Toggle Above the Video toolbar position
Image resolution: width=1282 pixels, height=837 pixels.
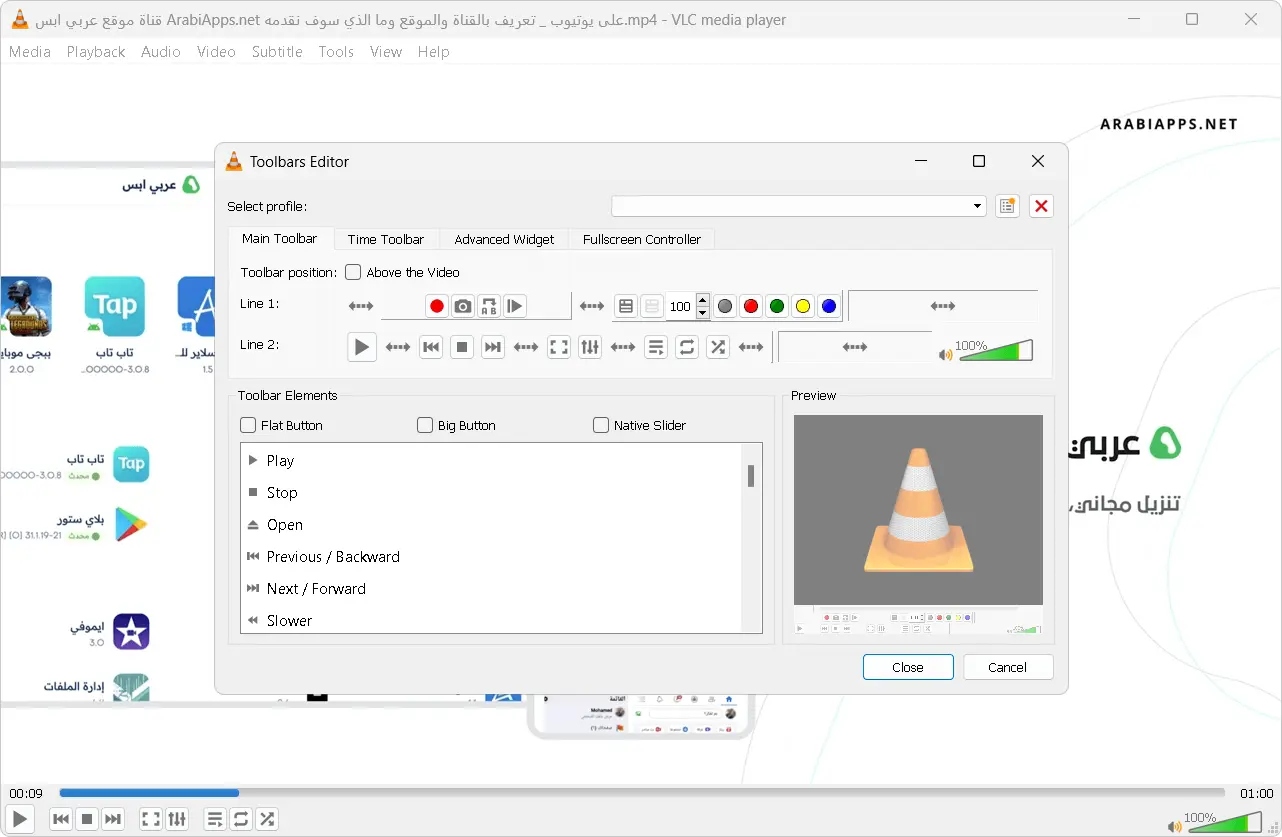click(353, 271)
